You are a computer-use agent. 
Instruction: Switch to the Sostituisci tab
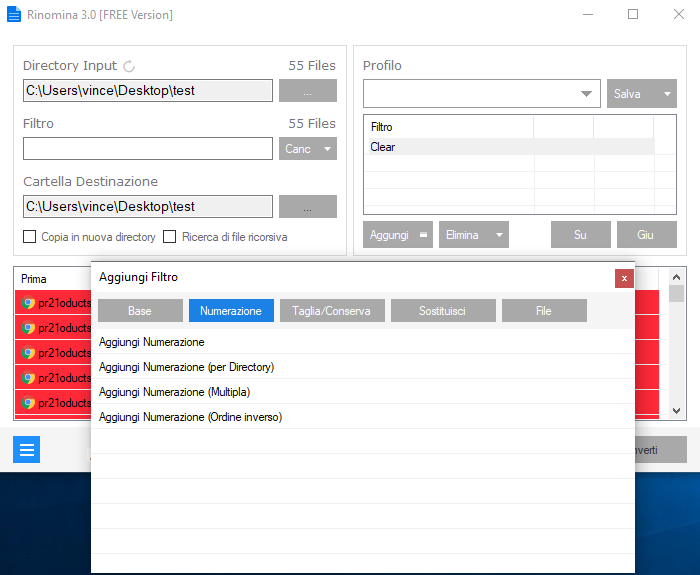click(x=443, y=311)
